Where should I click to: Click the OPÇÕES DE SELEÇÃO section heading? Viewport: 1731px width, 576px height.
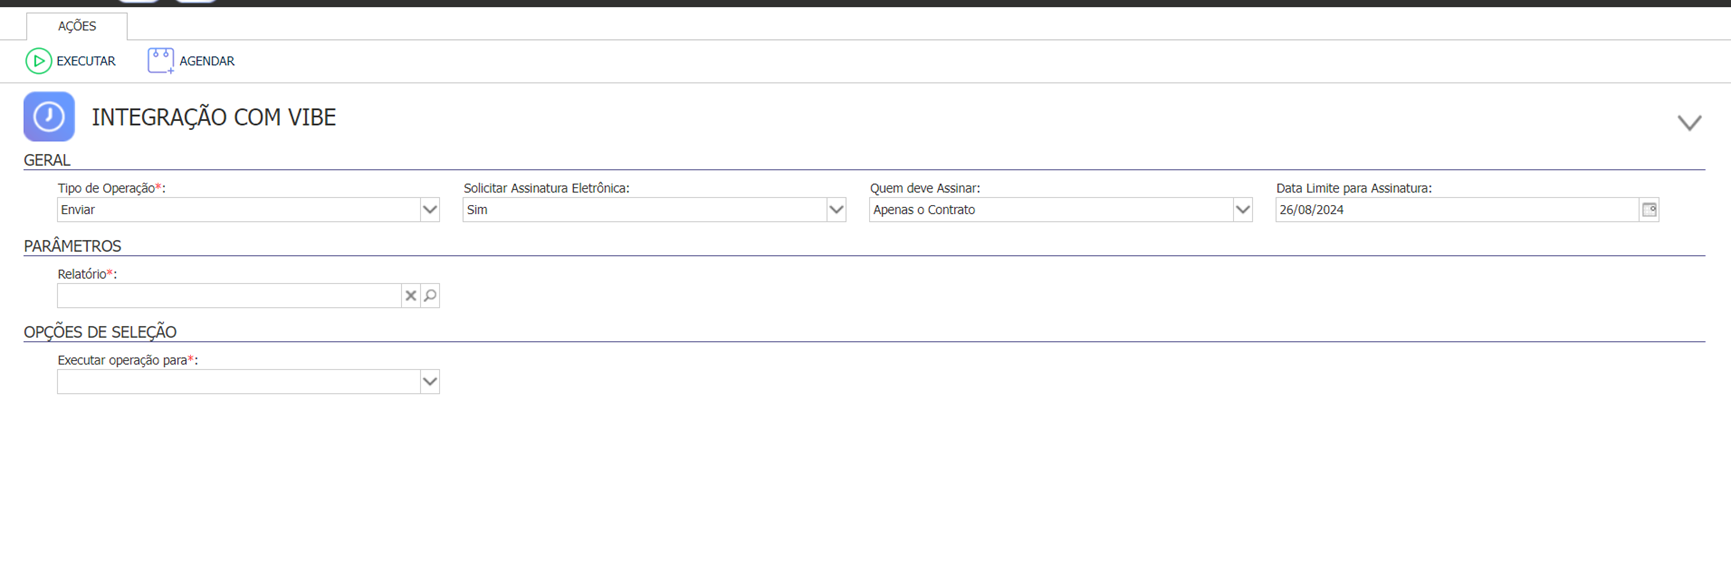coord(100,332)
